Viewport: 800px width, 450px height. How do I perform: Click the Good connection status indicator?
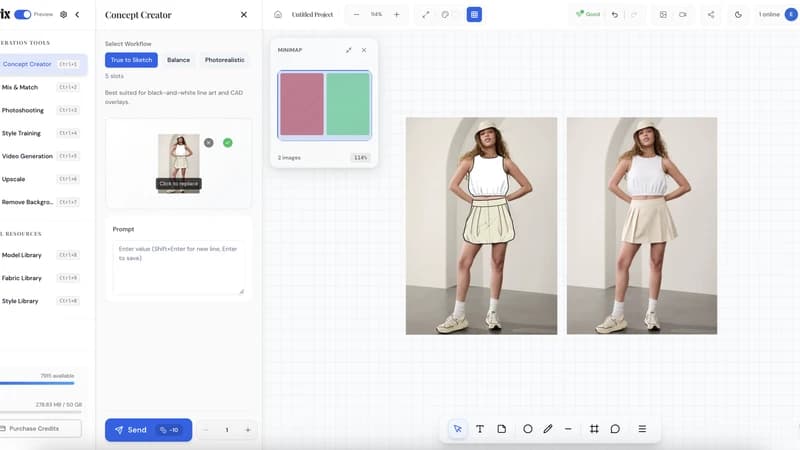click(588, 14)
